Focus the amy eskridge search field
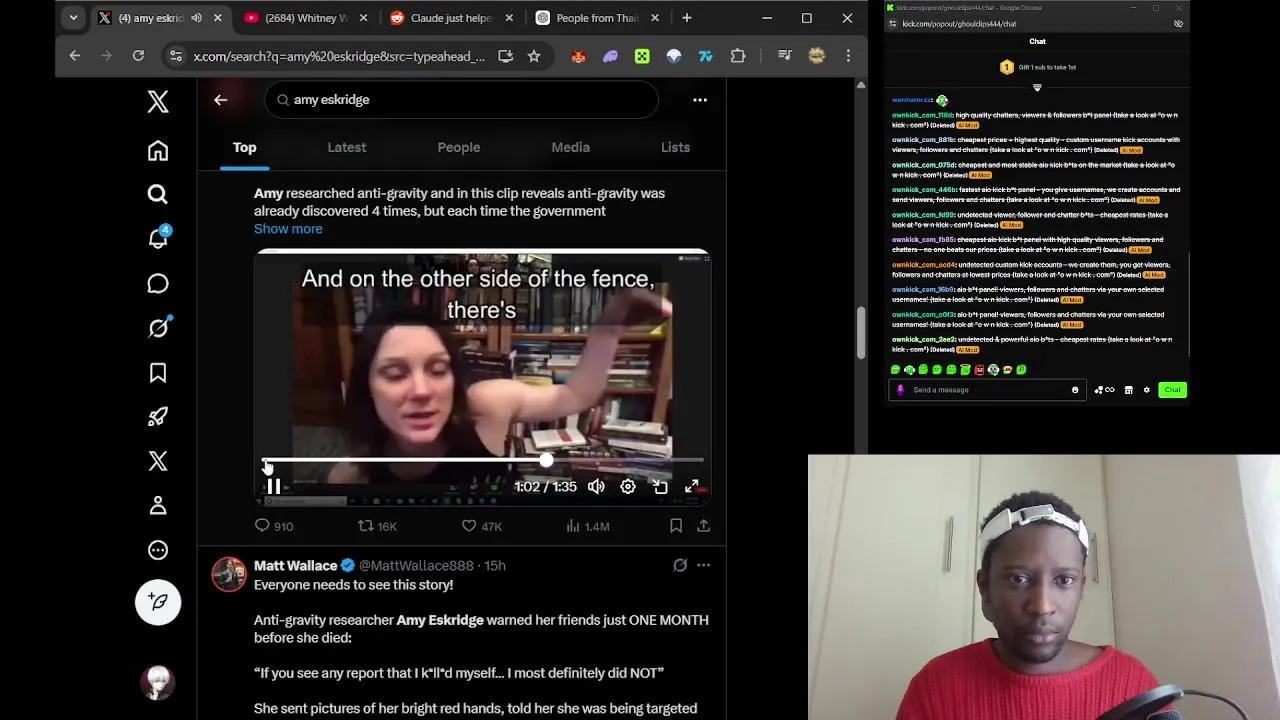The height and width of the screenshot is (720, 1280). click(461, 100)
